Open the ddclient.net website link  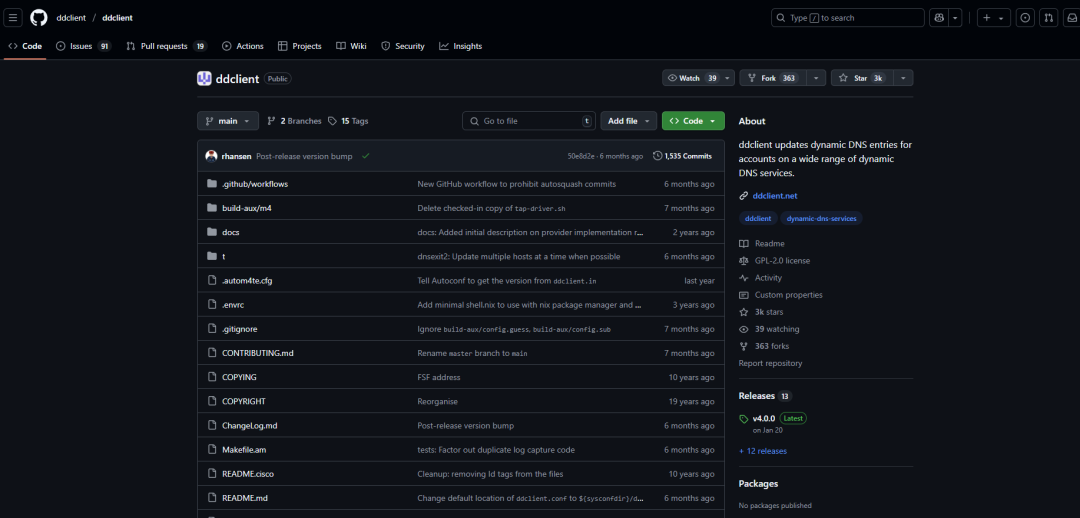pyautogui.click(x=775, y=196)
